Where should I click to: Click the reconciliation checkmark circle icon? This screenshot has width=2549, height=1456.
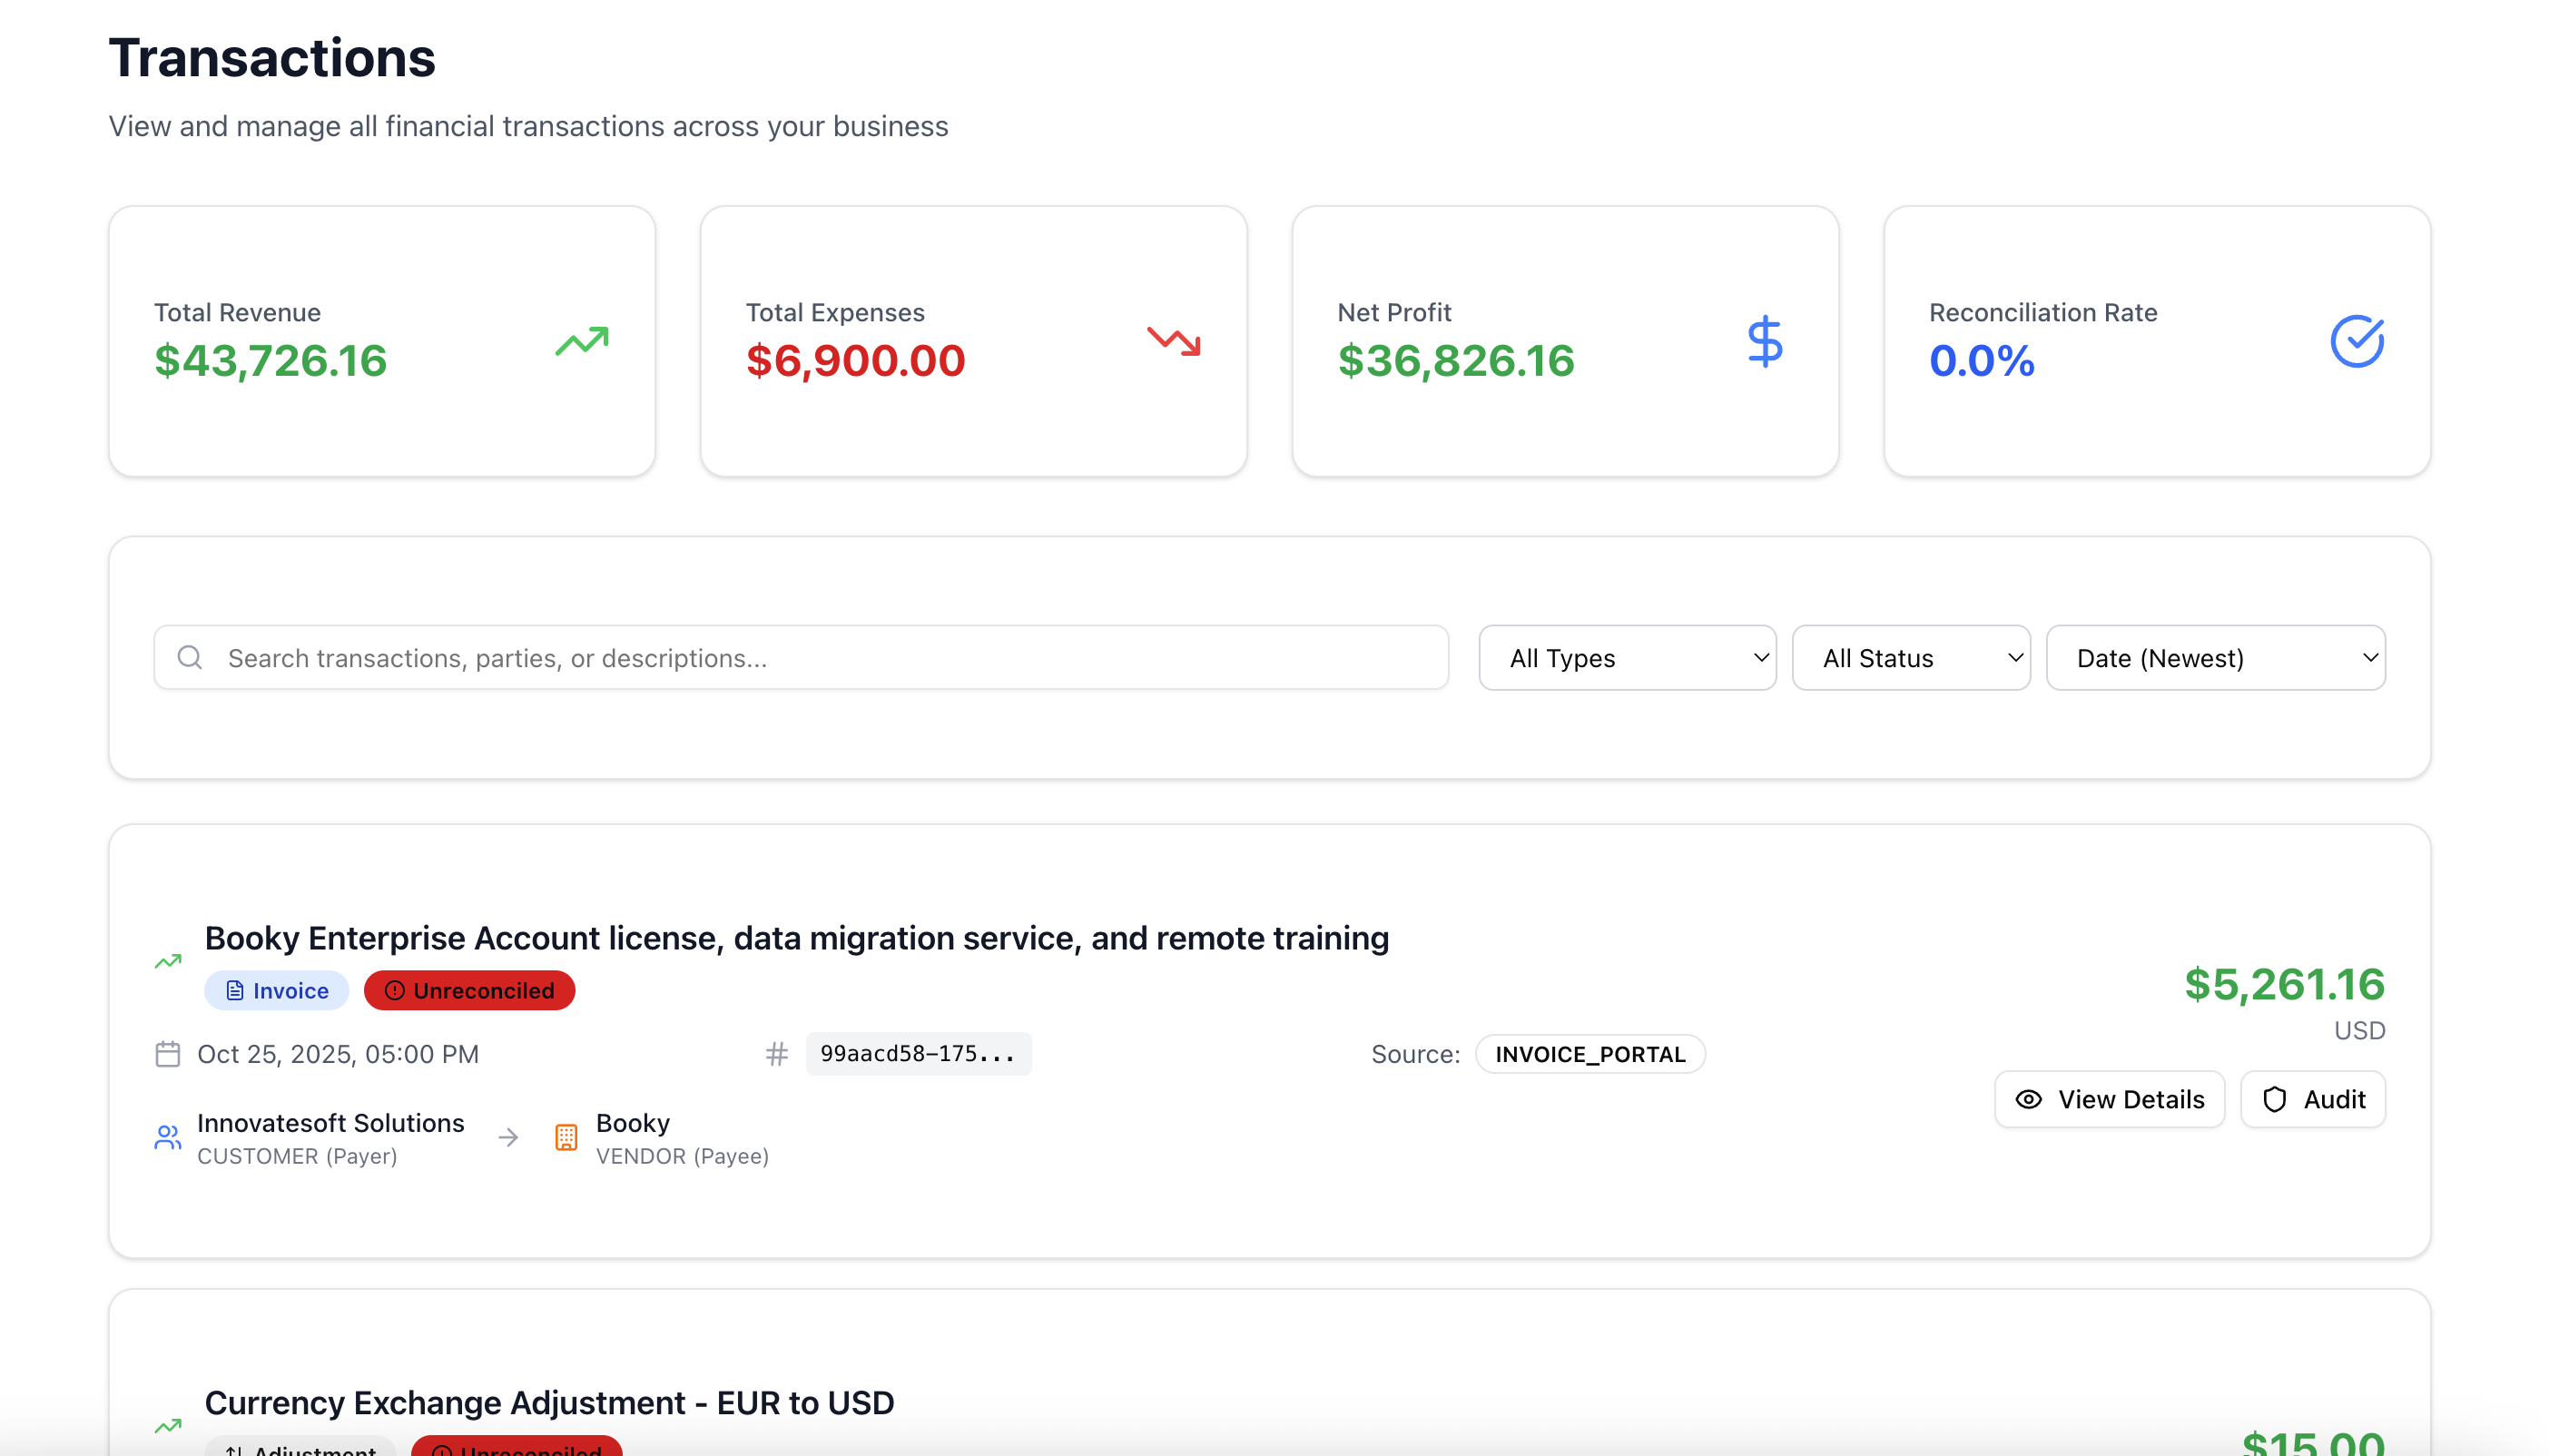tap(2356, 341)
